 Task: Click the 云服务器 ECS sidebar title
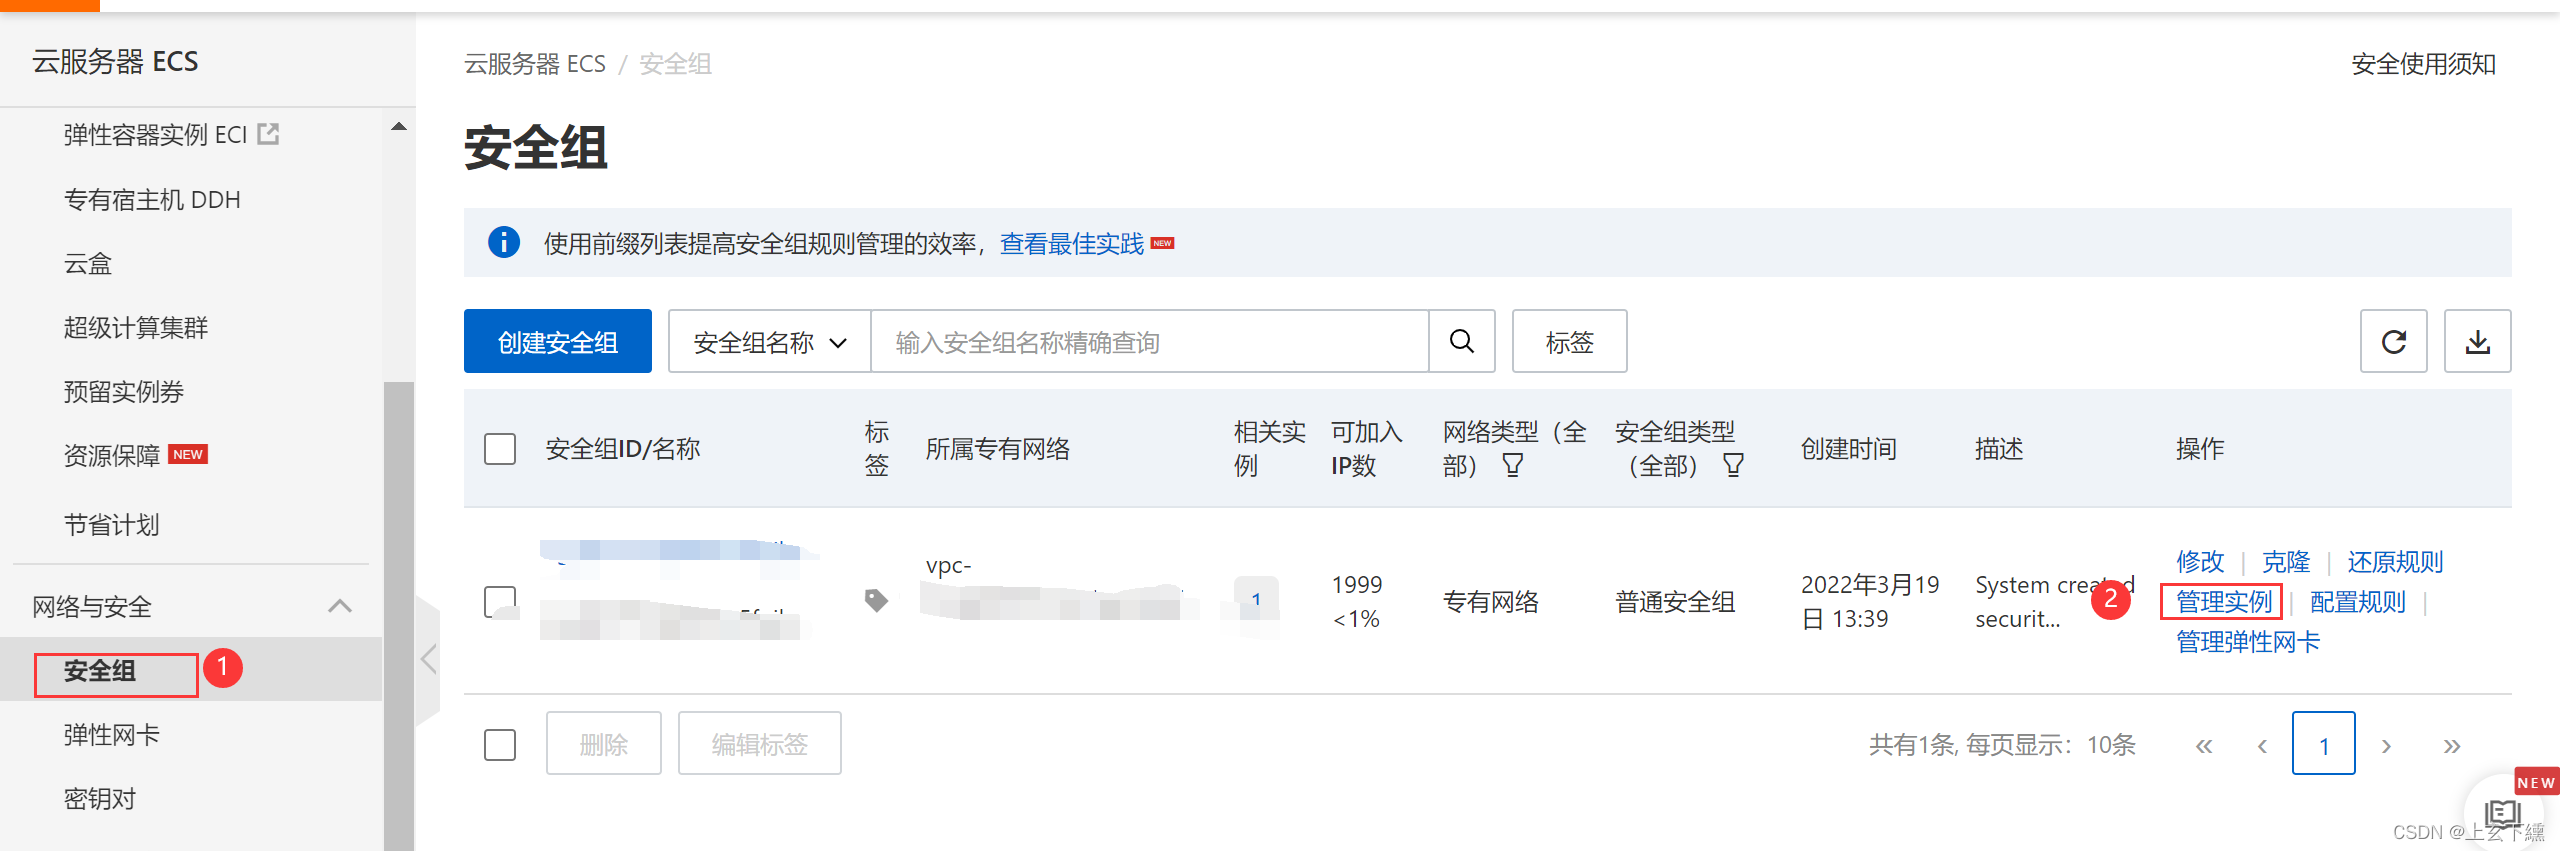click(115, 62)
